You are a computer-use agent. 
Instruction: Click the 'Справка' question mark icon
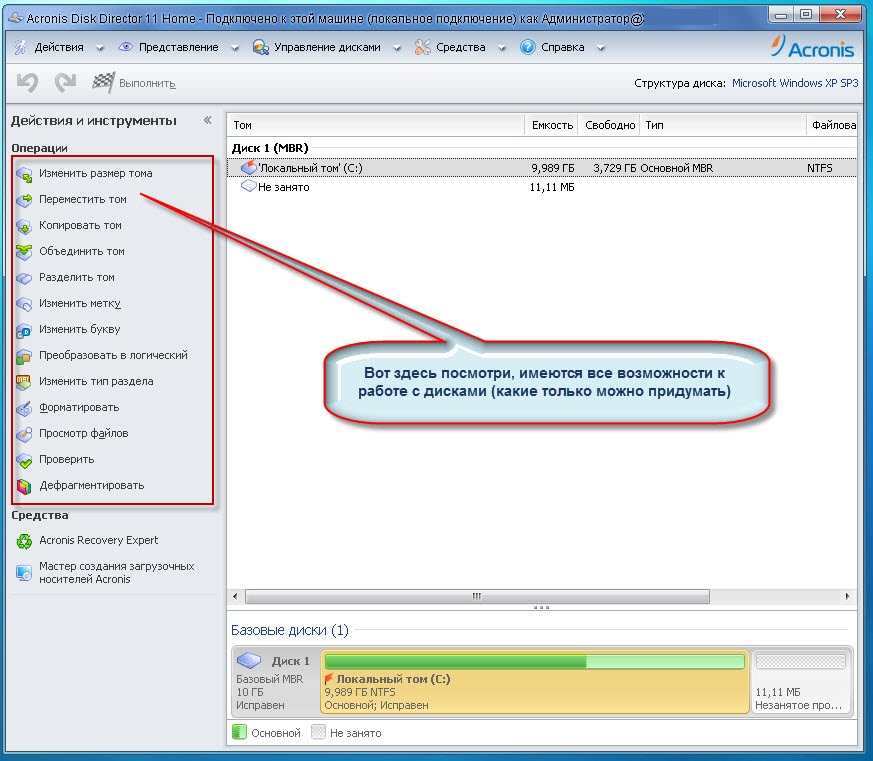tap(527, 47)
